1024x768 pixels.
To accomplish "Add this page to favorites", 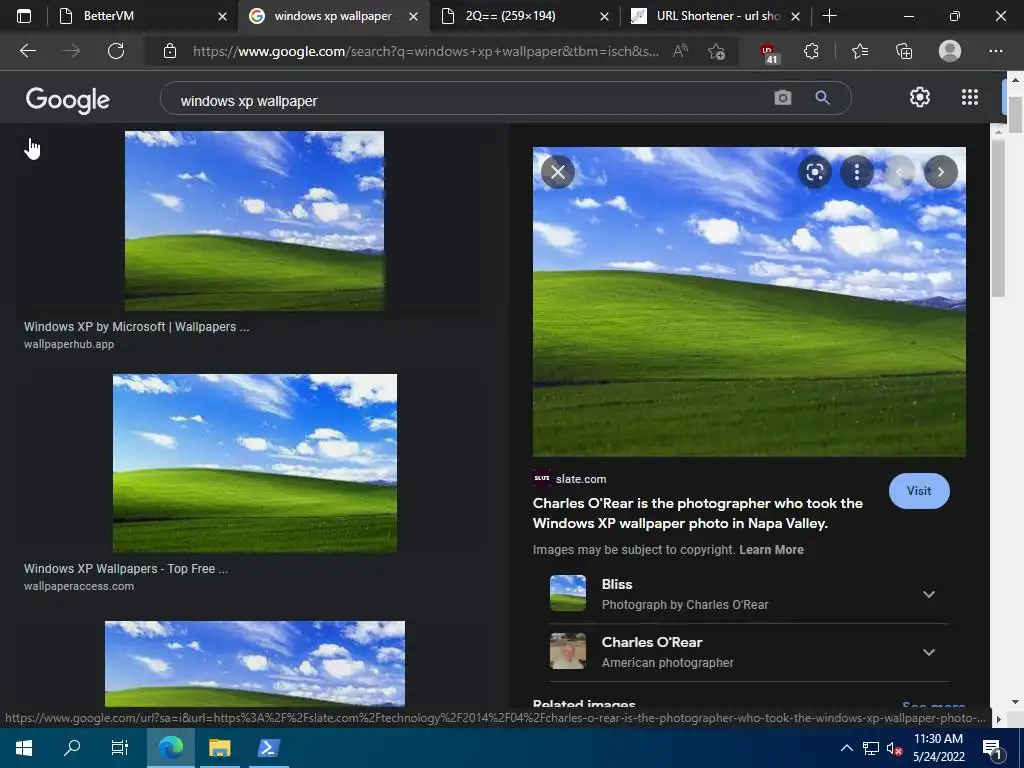I will 716,51.
